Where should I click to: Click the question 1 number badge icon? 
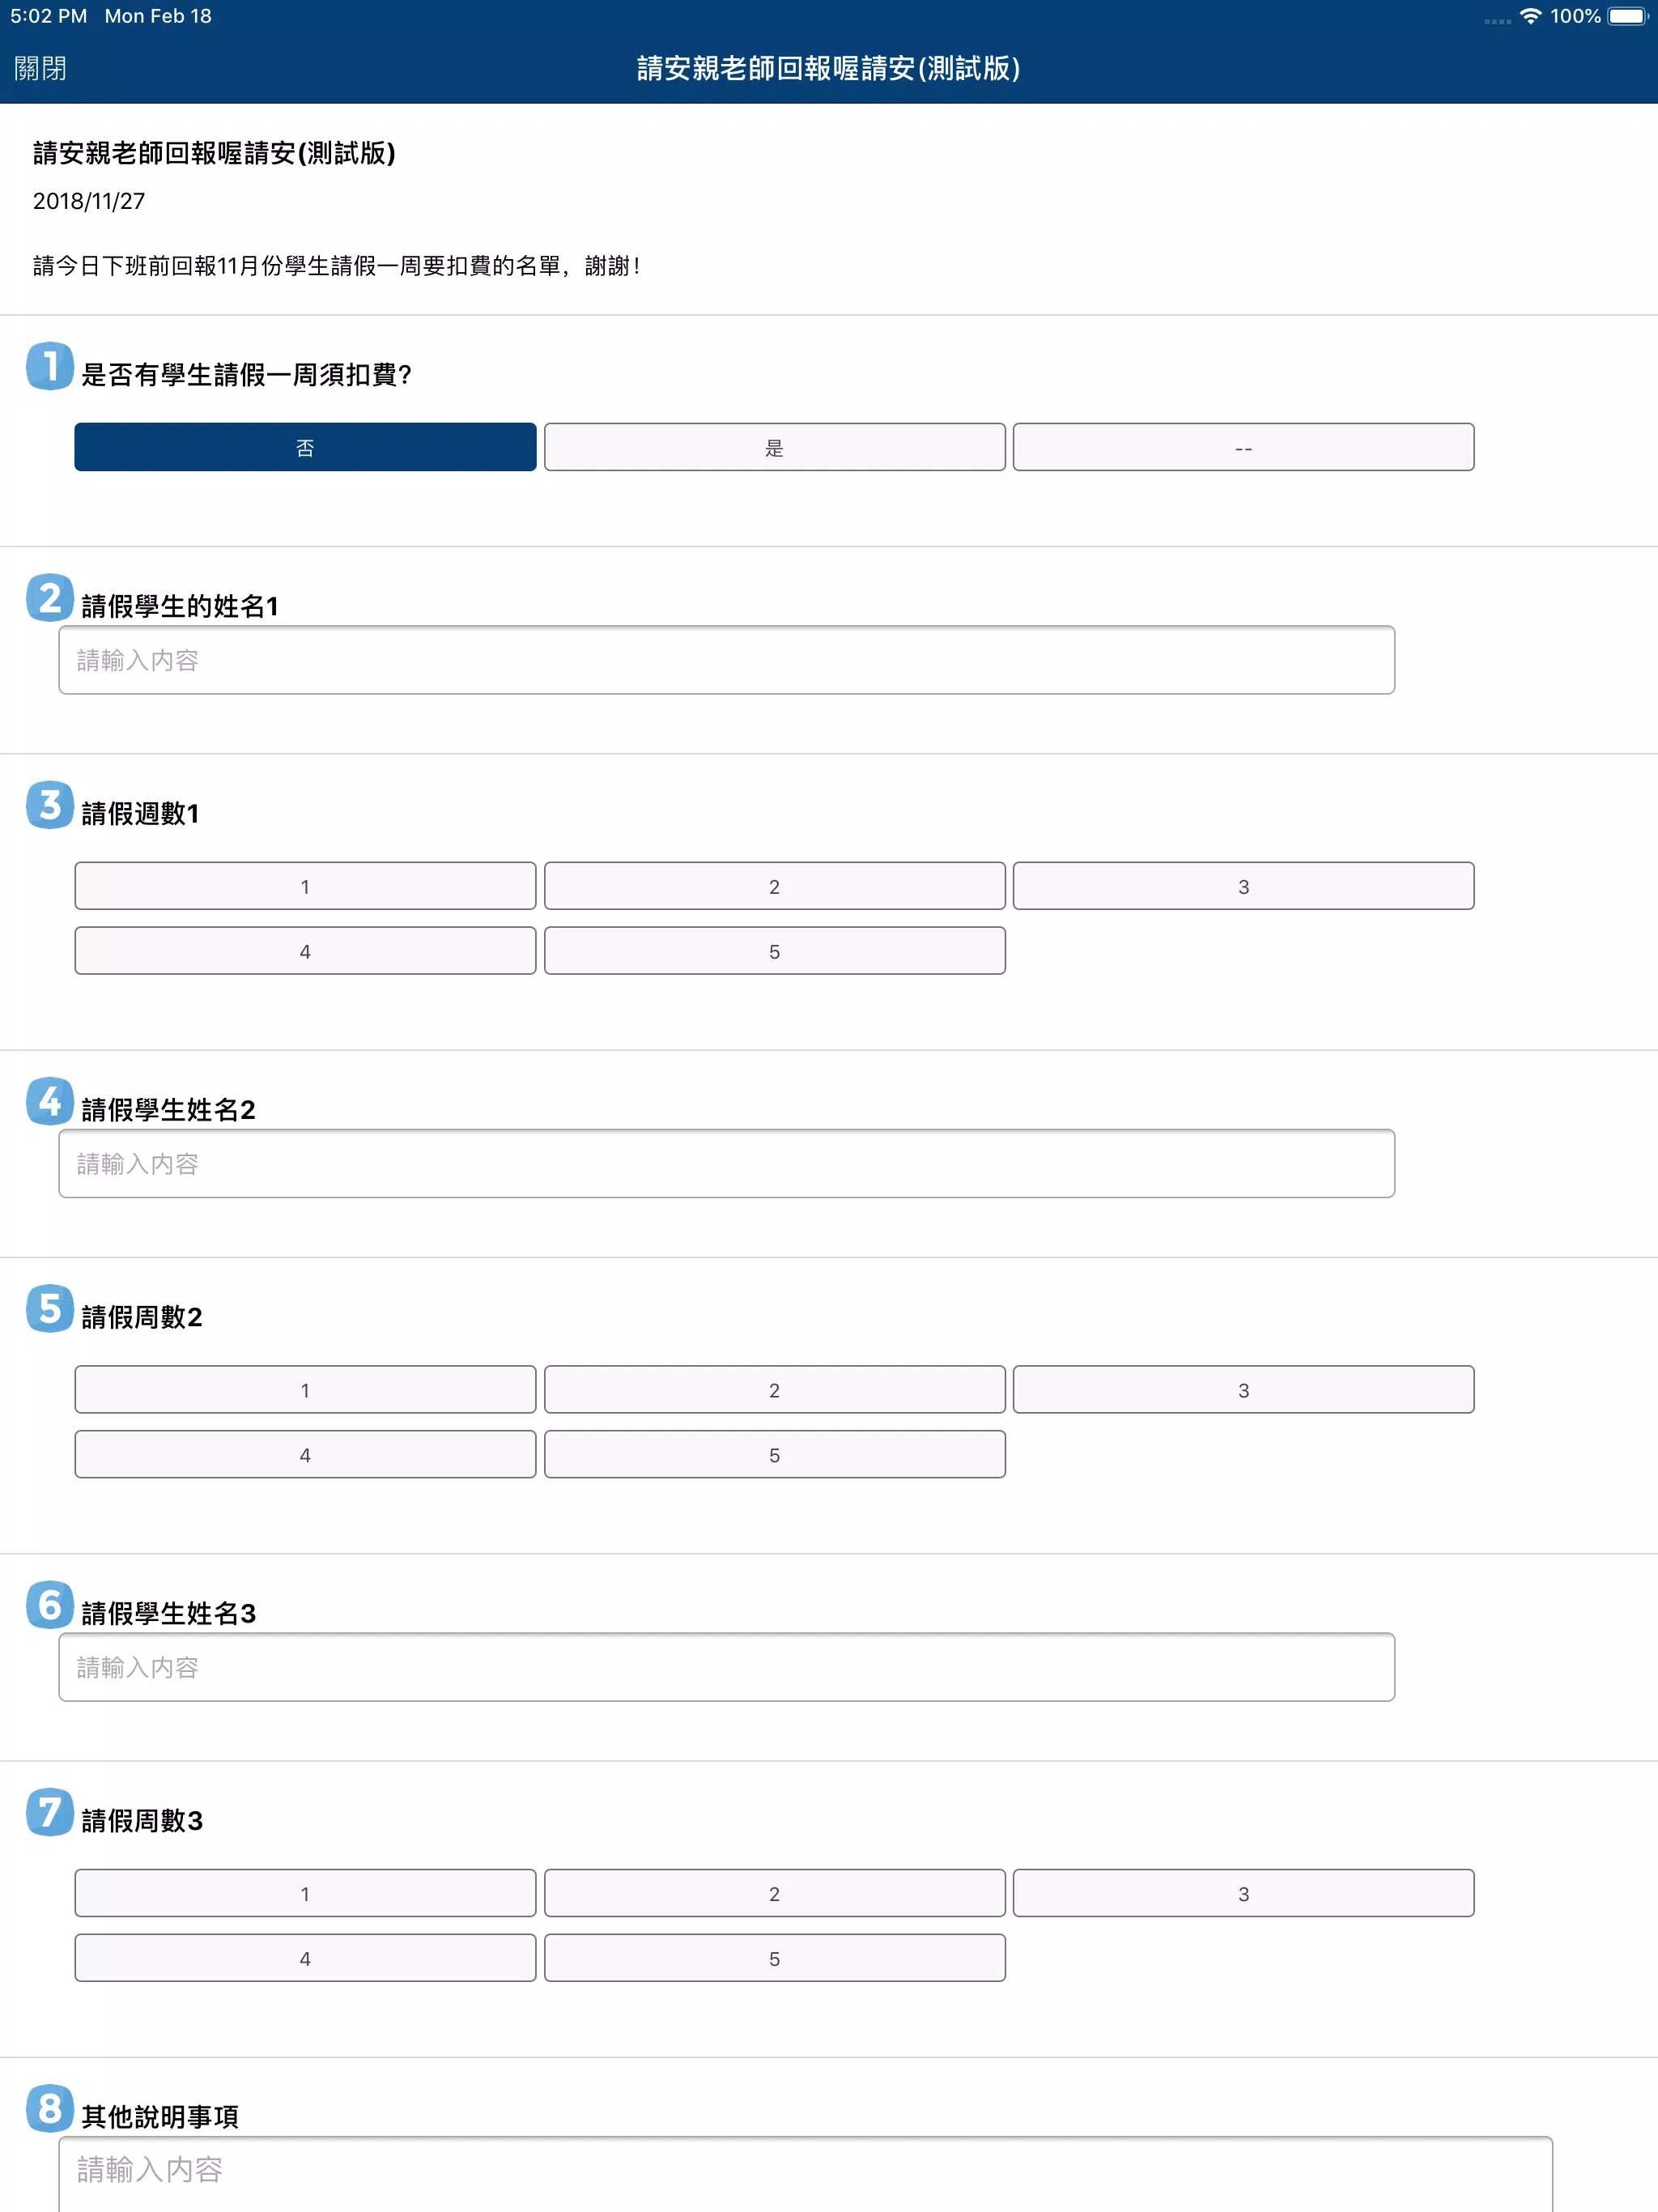pyautogui.click(x=50, y=366)
